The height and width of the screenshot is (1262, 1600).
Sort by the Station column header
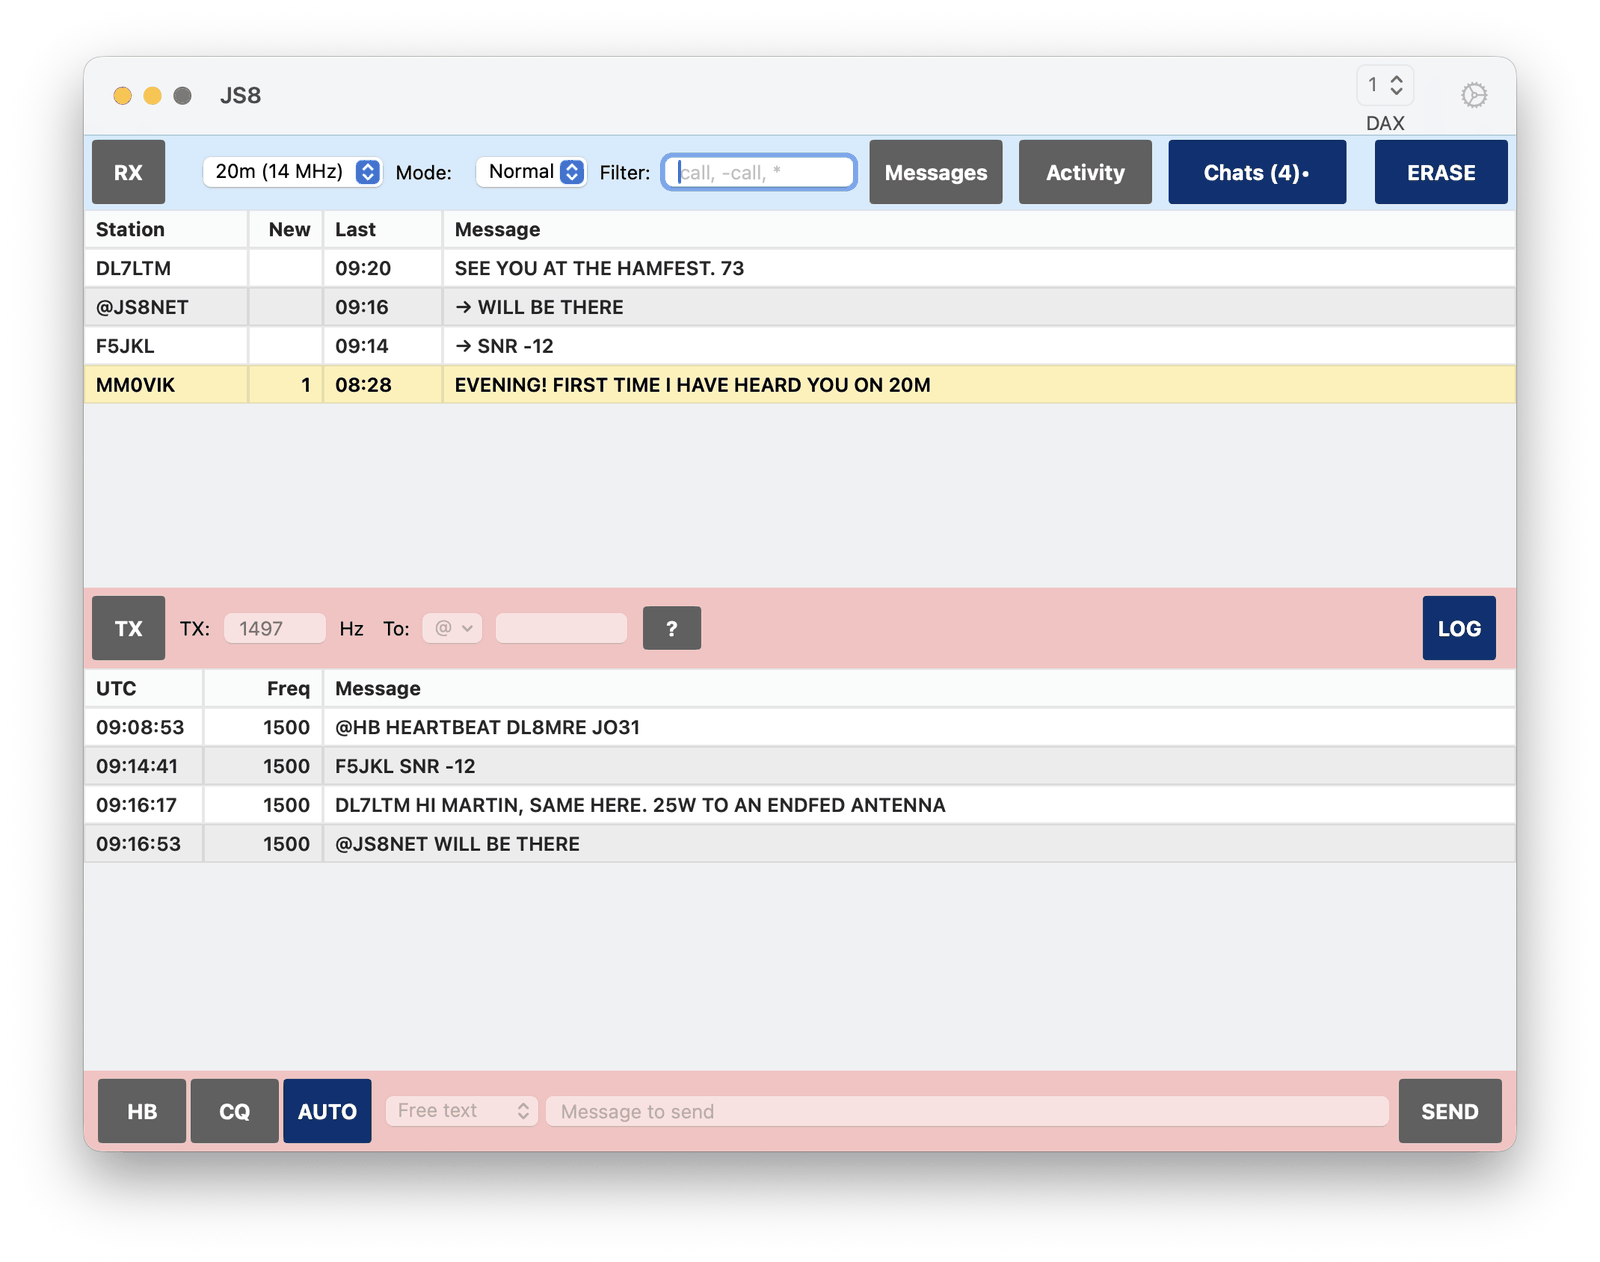(166, 229)
